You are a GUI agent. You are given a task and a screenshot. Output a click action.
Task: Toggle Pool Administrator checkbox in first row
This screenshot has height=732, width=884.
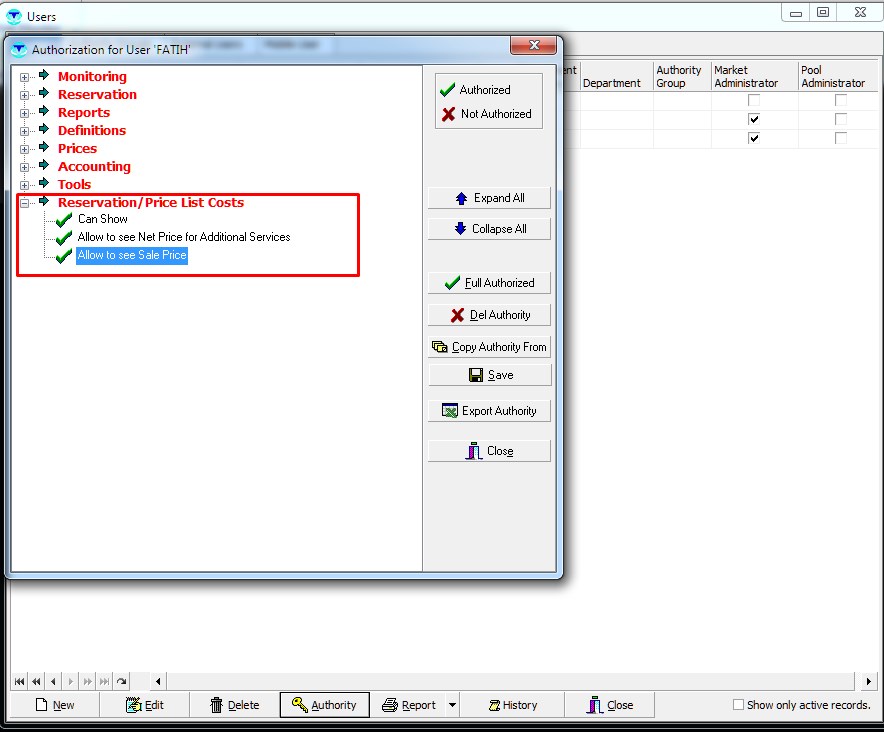[841, 101]
